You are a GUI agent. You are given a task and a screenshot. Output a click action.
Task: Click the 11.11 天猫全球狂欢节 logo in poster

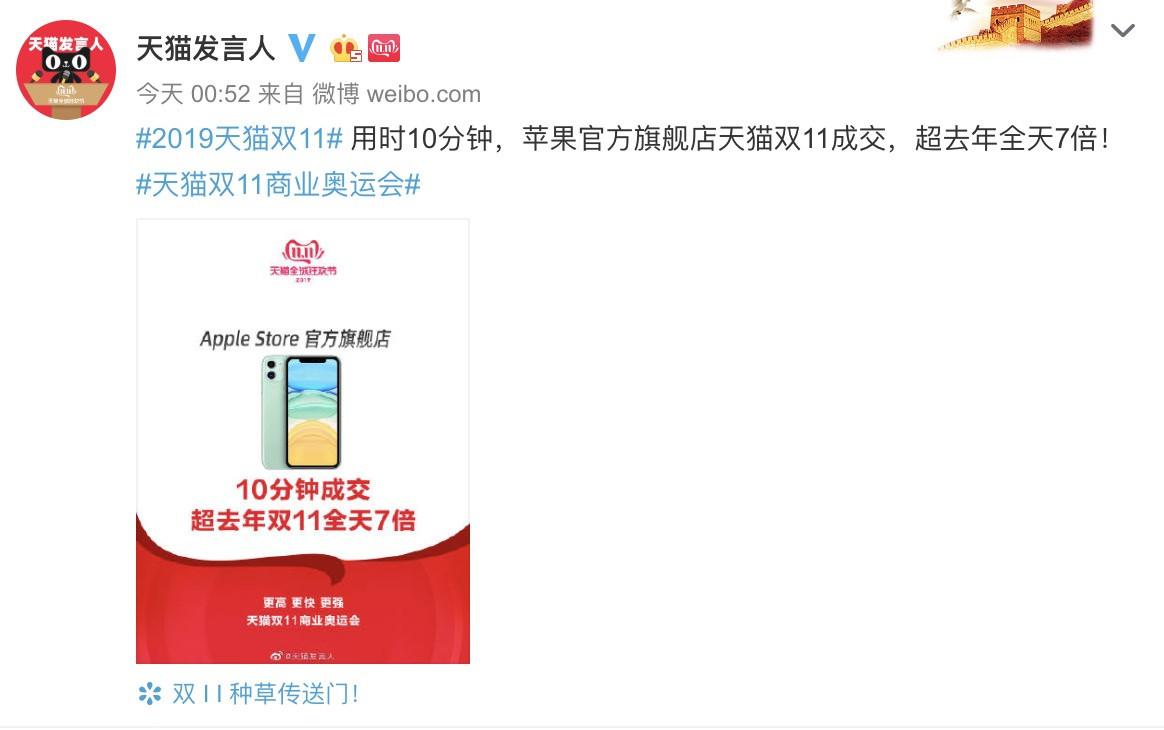click(303, 261)
